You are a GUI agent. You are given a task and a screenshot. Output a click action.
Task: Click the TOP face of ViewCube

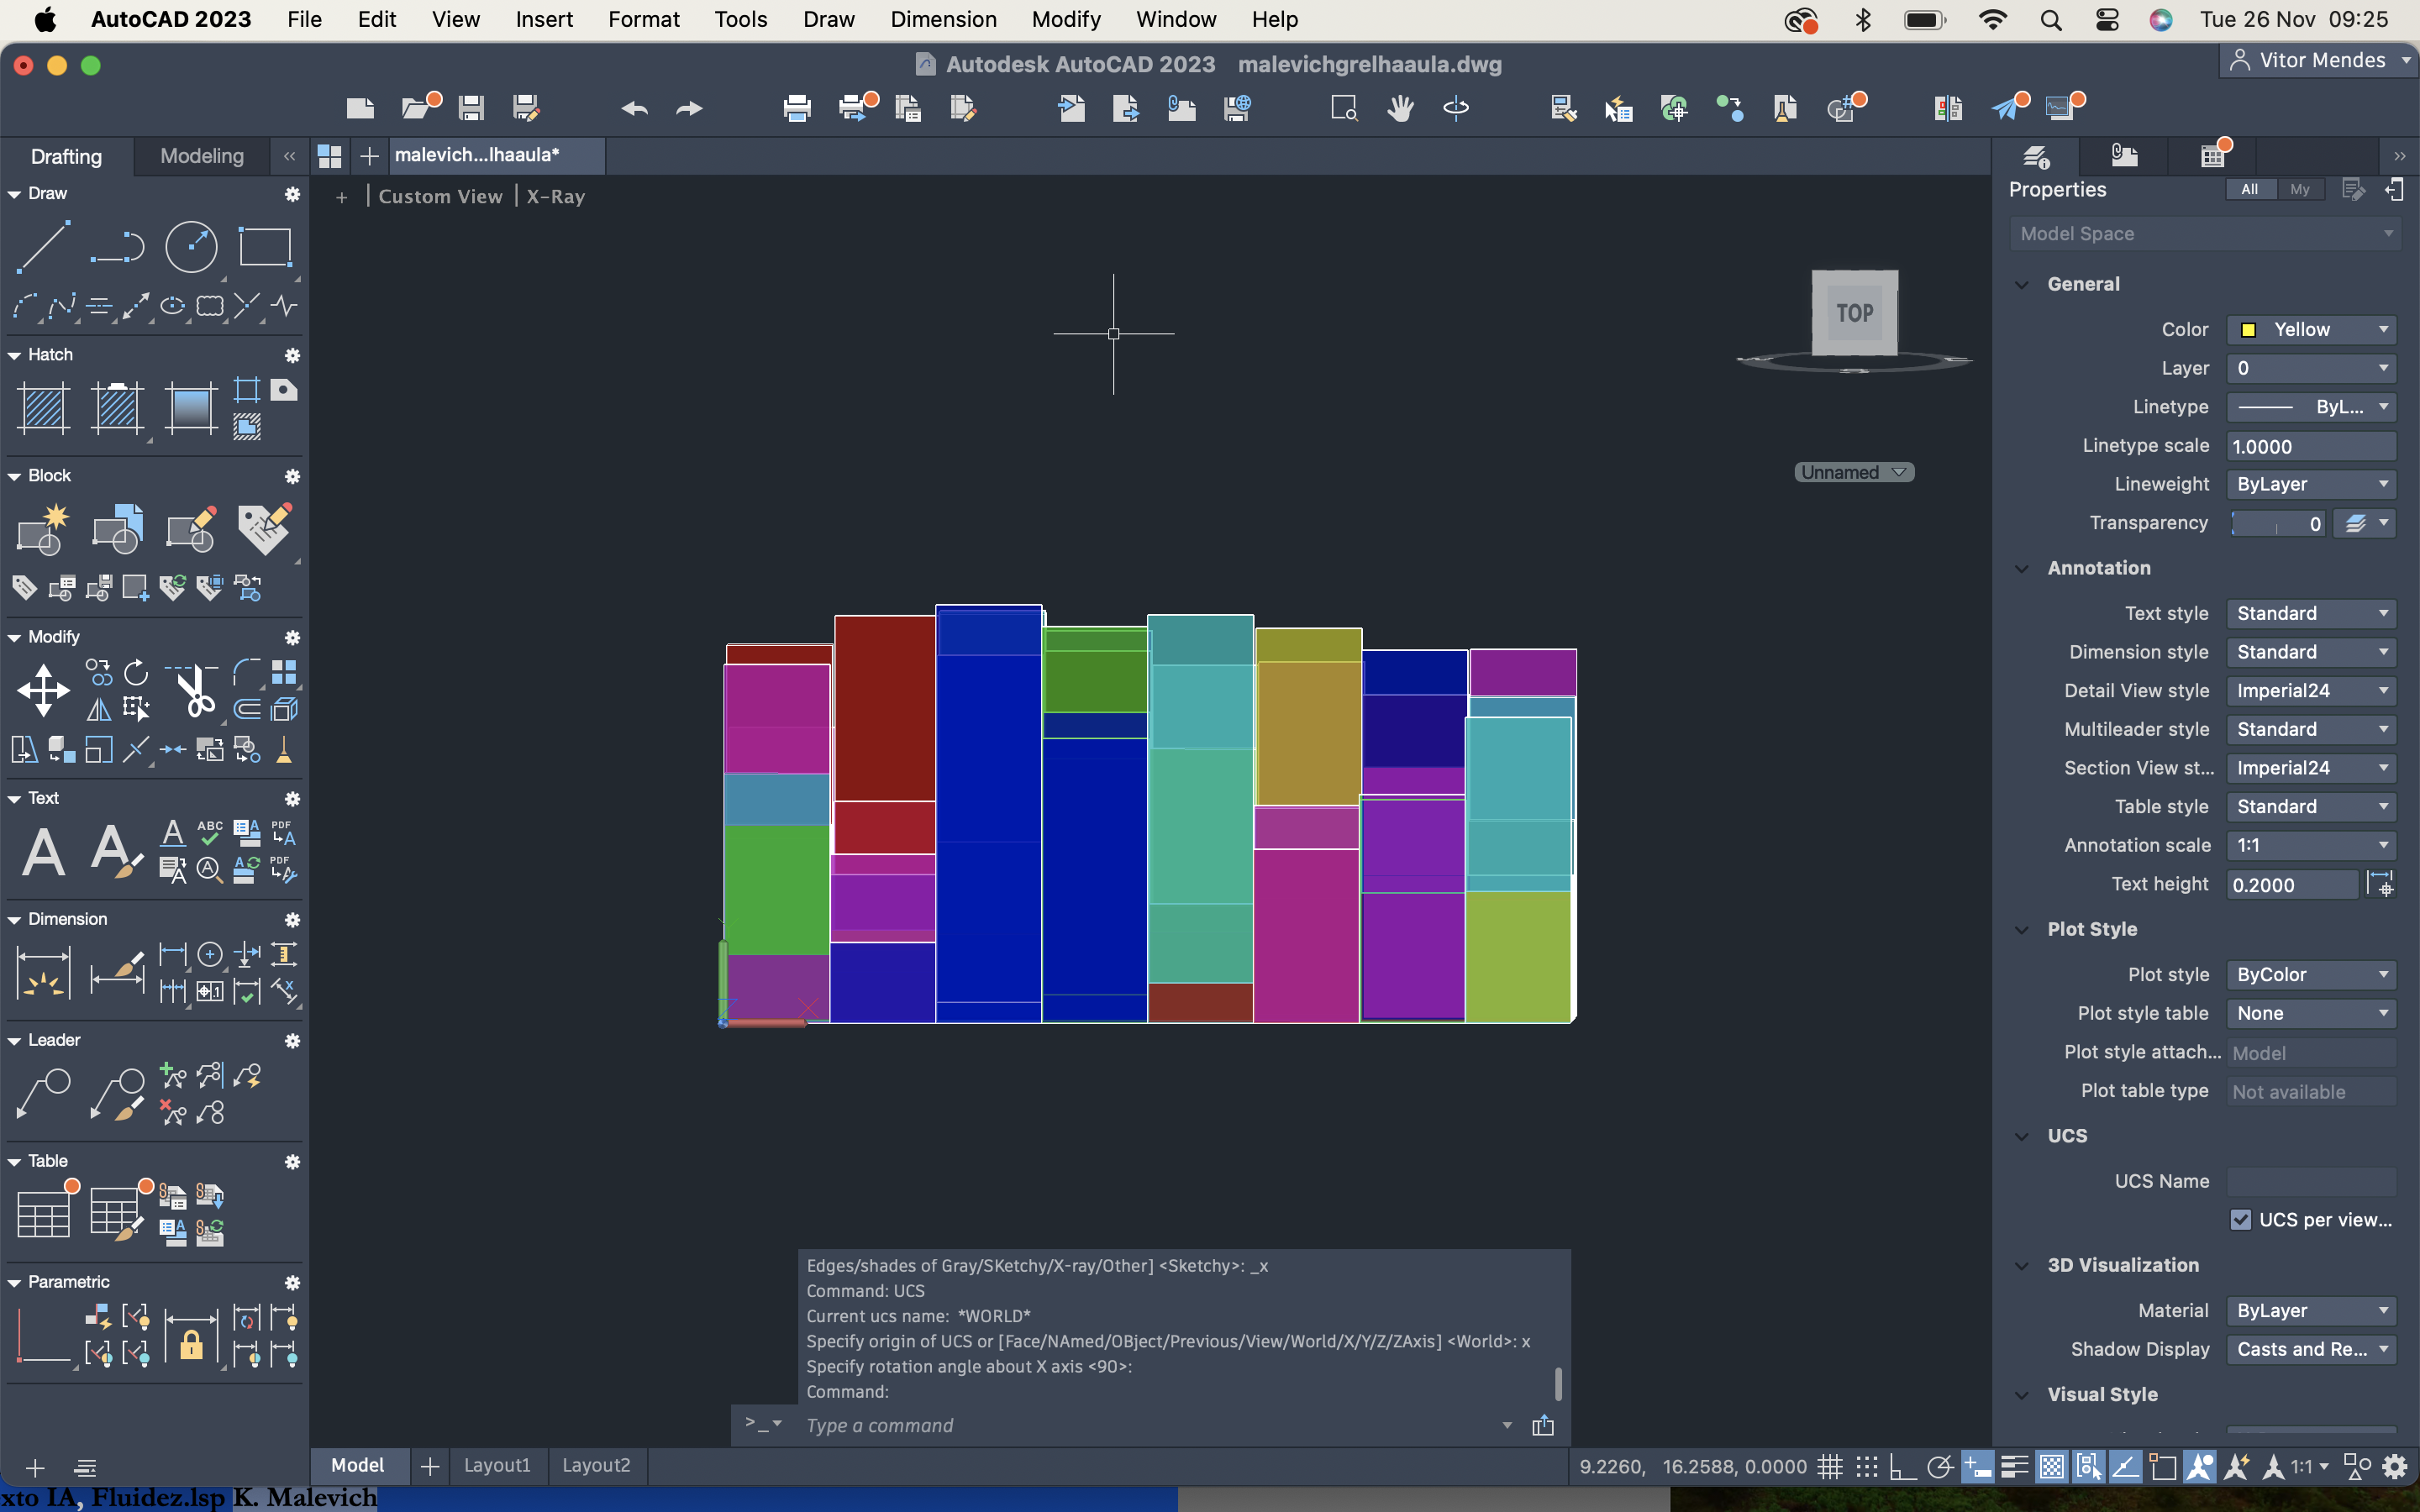1855,313
